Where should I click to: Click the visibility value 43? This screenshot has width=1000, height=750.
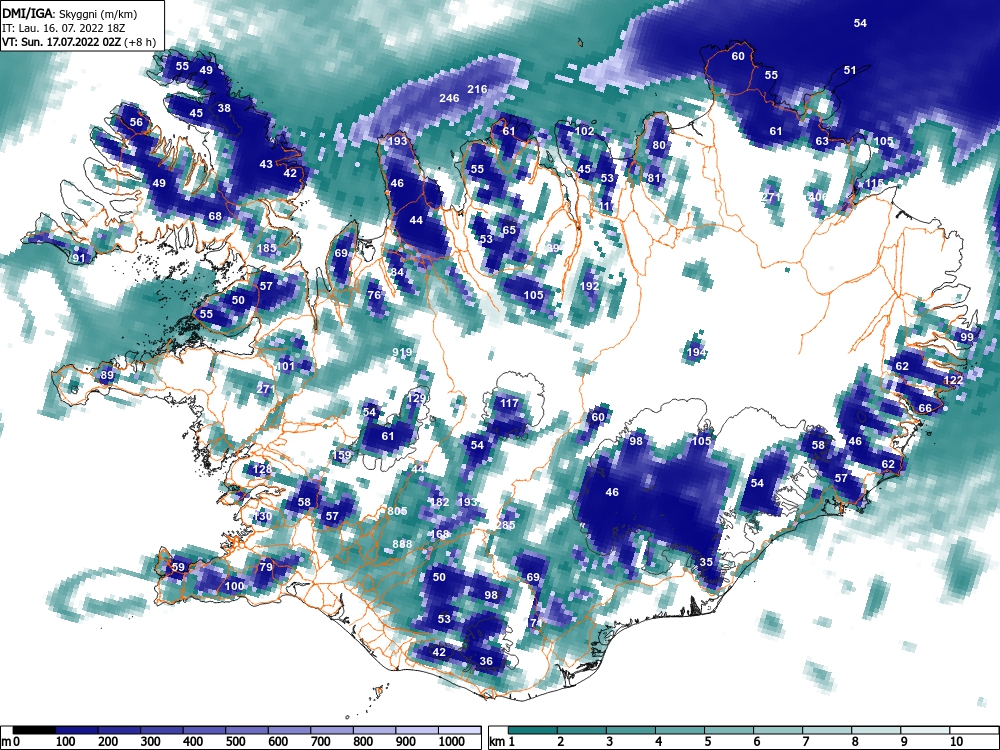pyautogui.click(x=266, y=164)
